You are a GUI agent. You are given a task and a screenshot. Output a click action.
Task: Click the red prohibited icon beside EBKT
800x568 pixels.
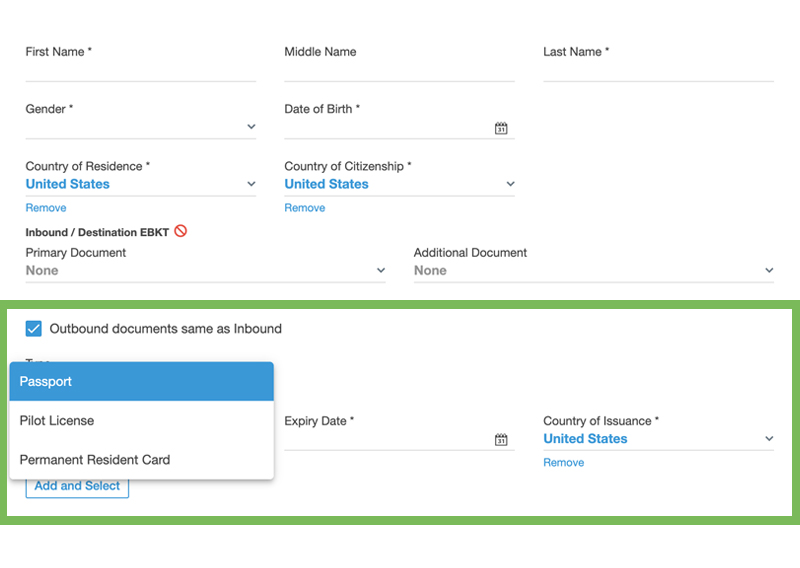coord(181,231)
